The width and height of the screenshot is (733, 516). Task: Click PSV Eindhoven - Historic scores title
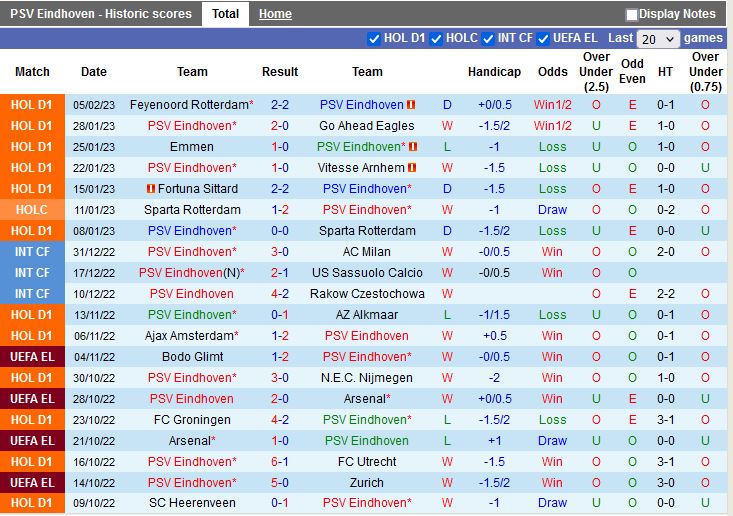(x=101, y=14)
